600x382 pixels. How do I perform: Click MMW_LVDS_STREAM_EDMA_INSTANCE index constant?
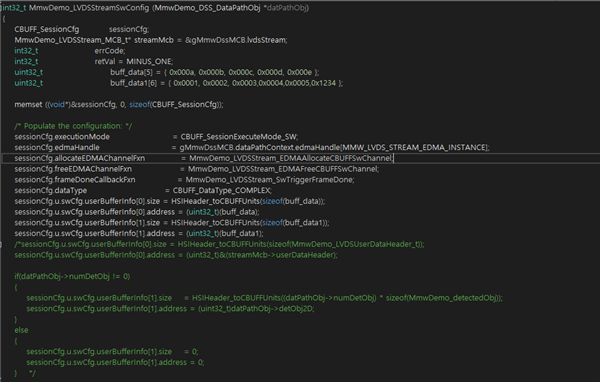[x=414, y=147]
